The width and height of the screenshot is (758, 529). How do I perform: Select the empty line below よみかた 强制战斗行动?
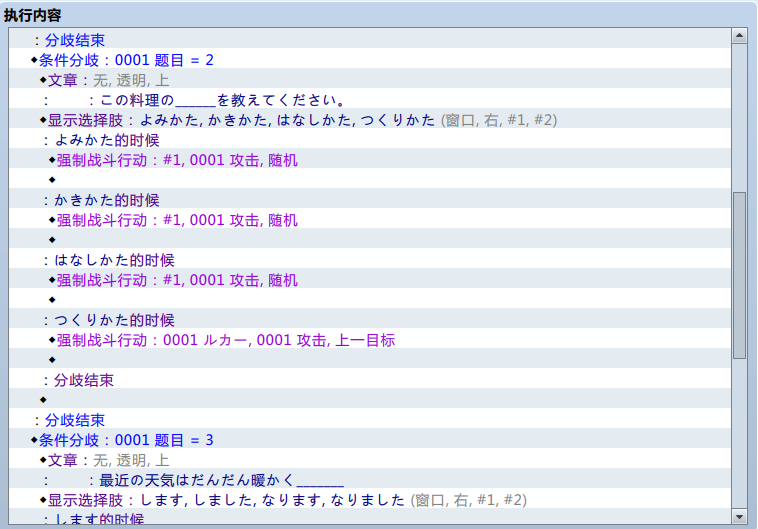pyautogui.click(x=370, y=180)
